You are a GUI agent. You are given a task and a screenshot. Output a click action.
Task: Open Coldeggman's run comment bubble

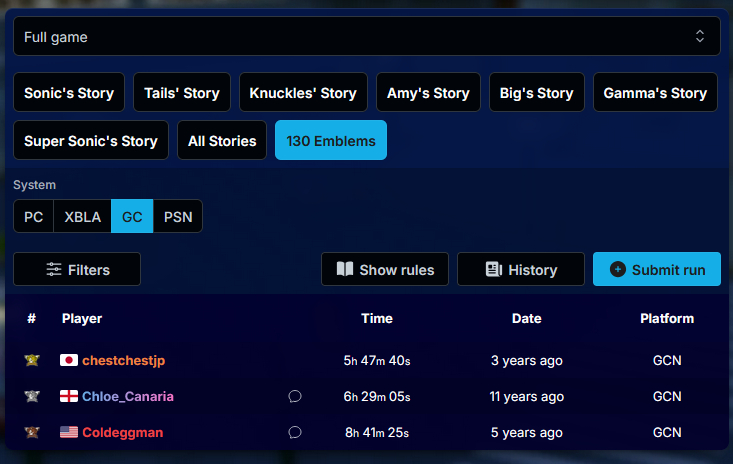pyautogui.click(x=295, y=432)
